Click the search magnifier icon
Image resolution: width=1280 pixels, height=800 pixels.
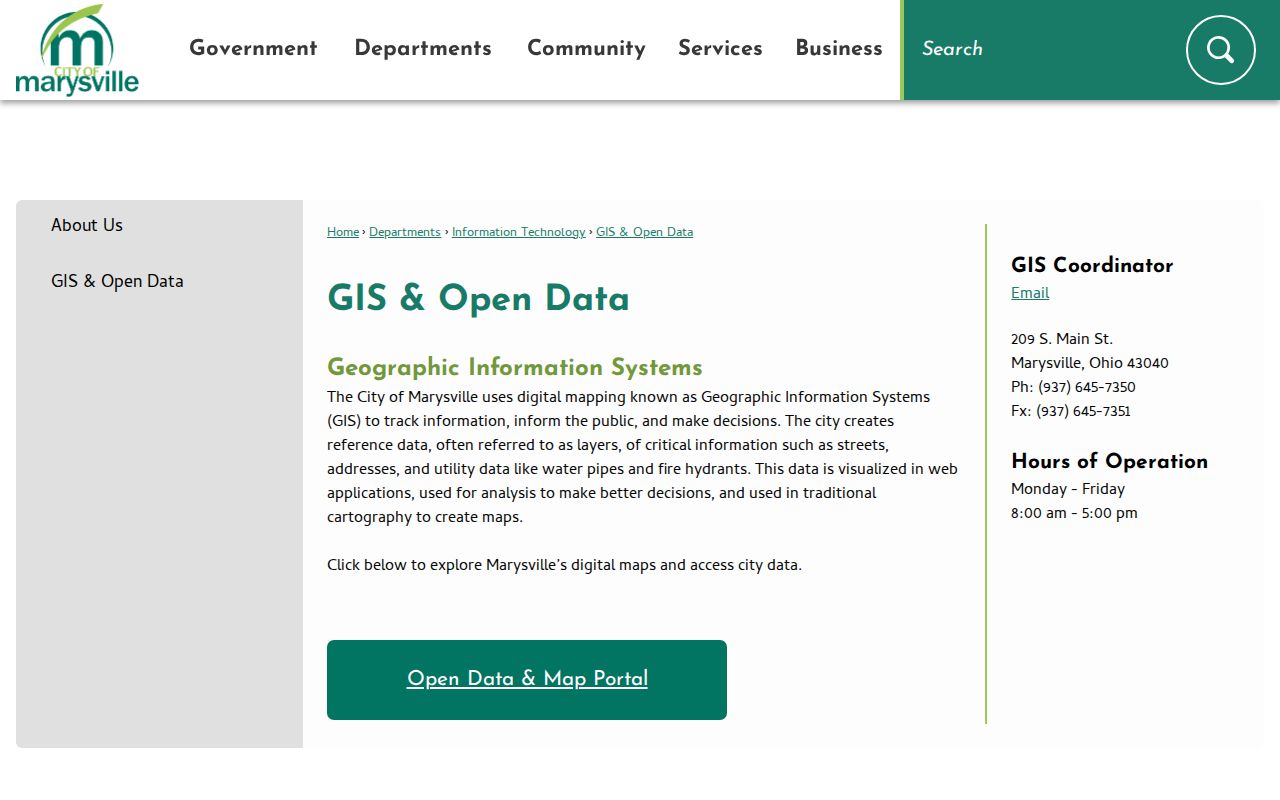click(1220, 50)
